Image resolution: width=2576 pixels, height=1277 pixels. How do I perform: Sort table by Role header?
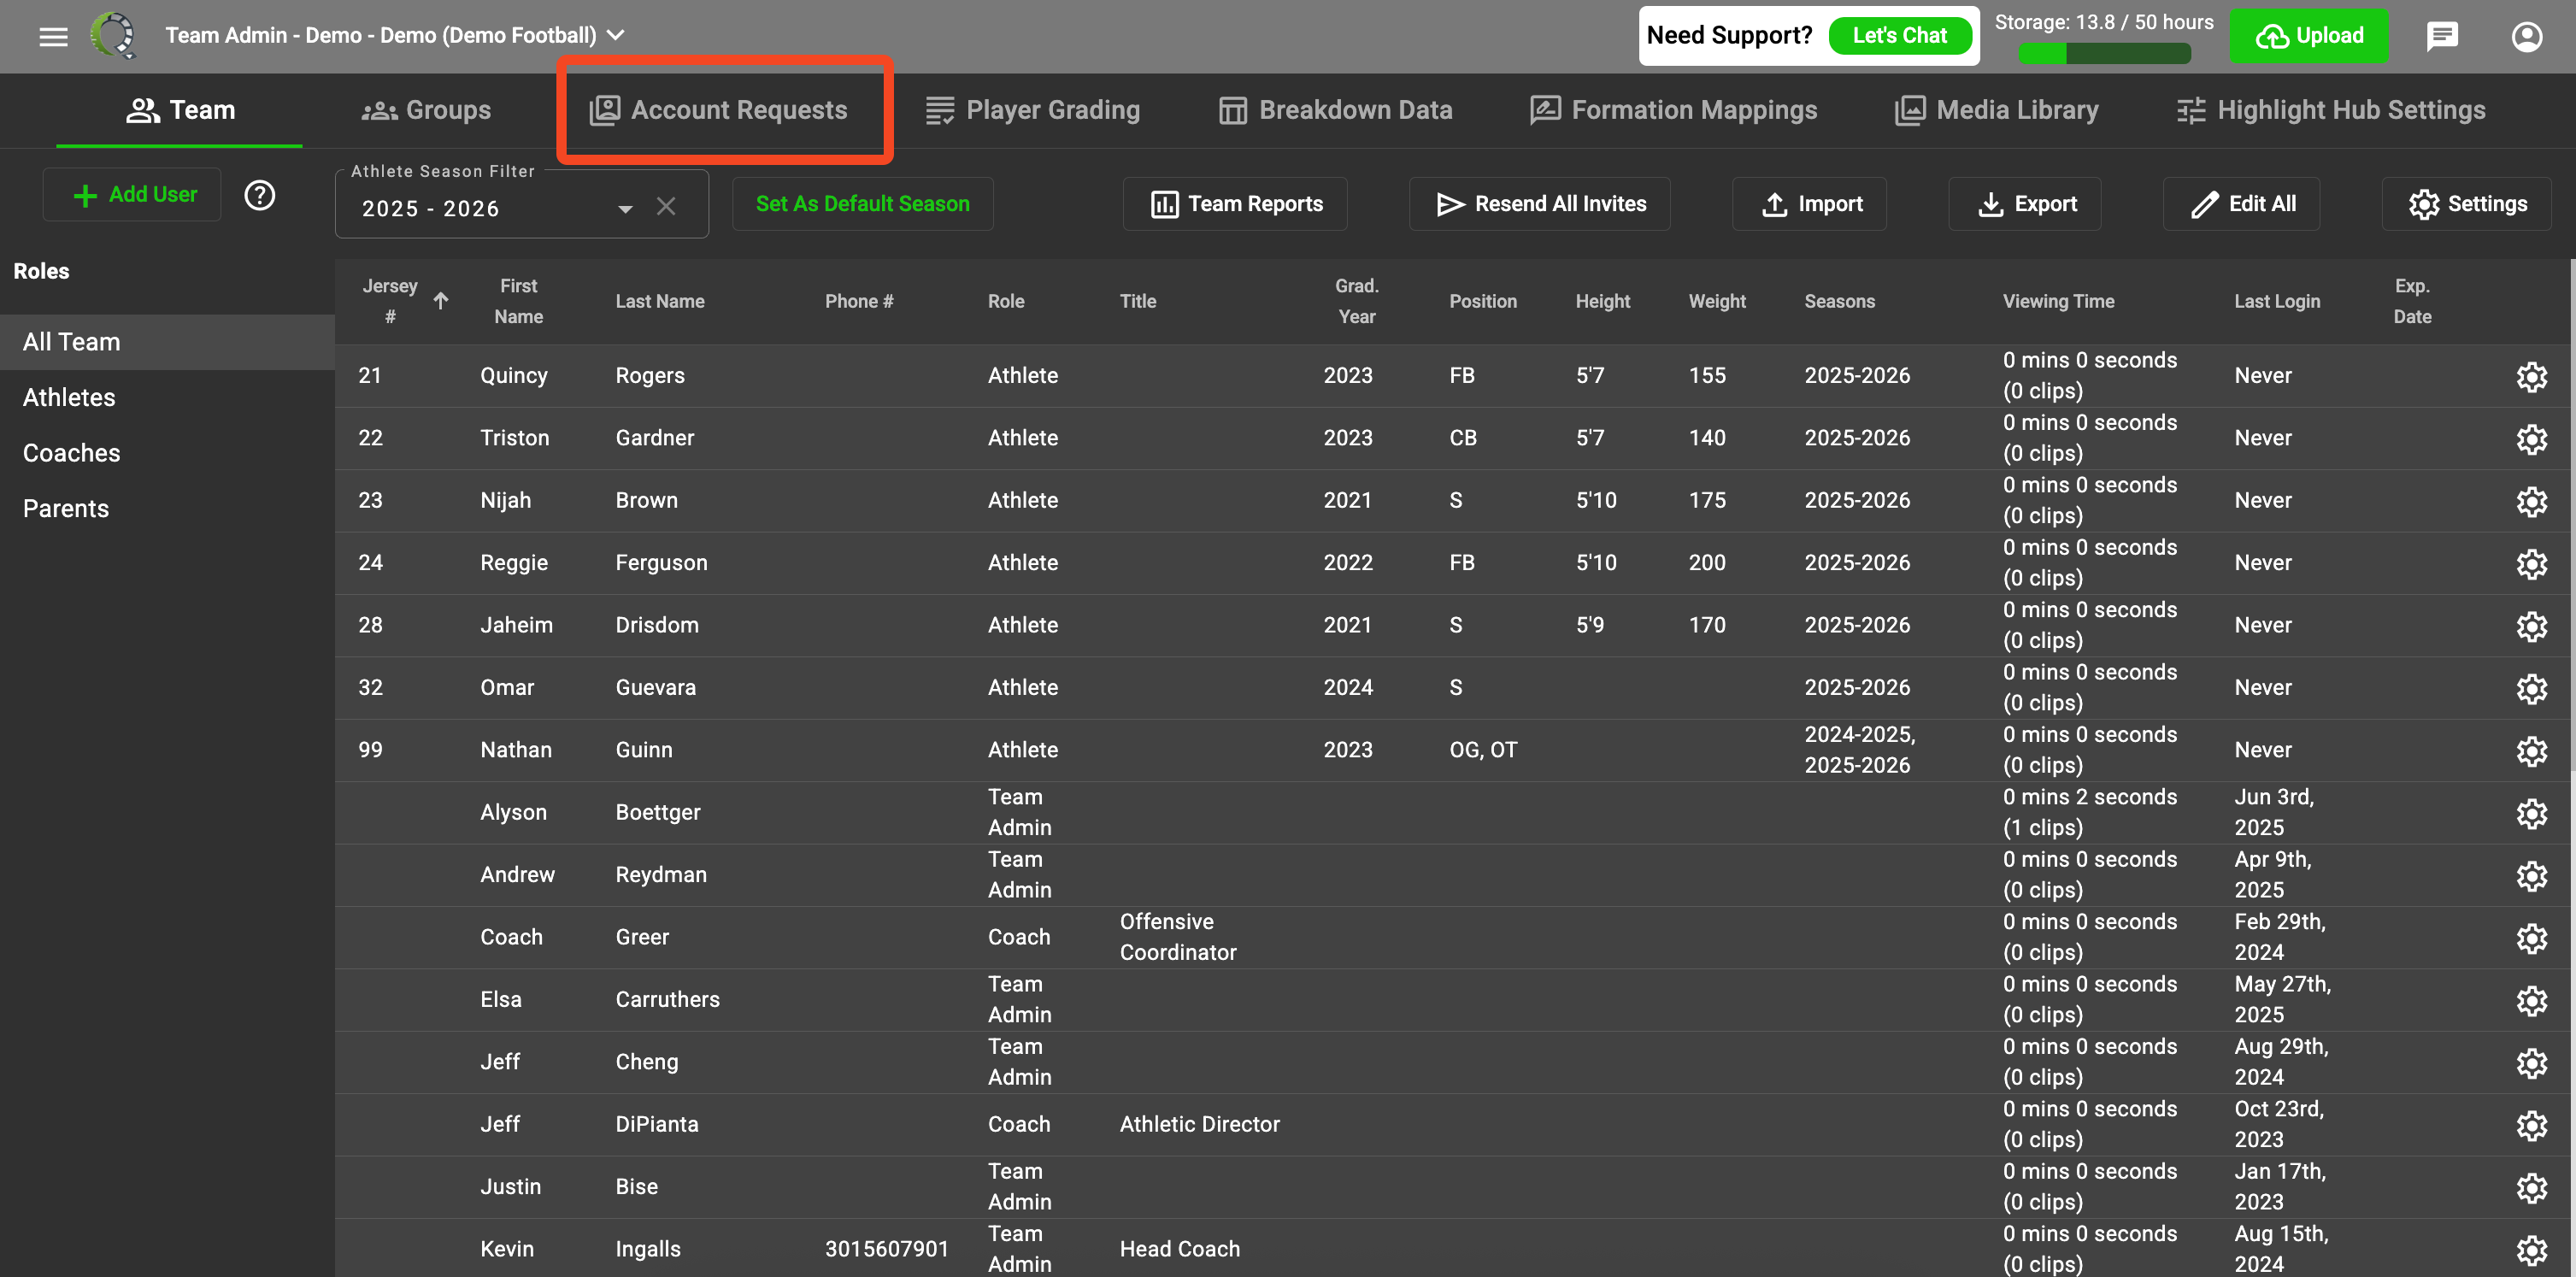point(1006,301)
